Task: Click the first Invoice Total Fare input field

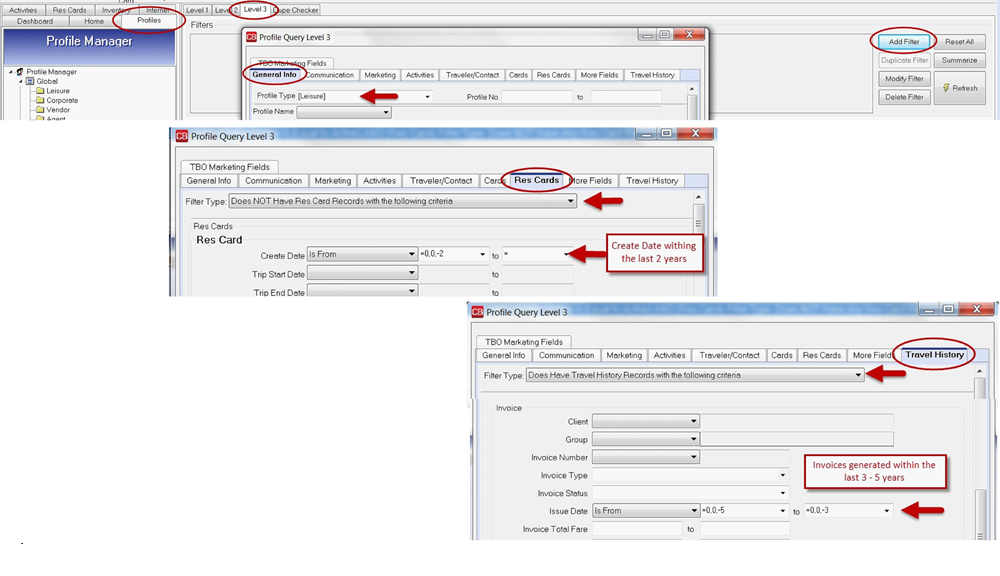Action: click(x=636, y=529)
